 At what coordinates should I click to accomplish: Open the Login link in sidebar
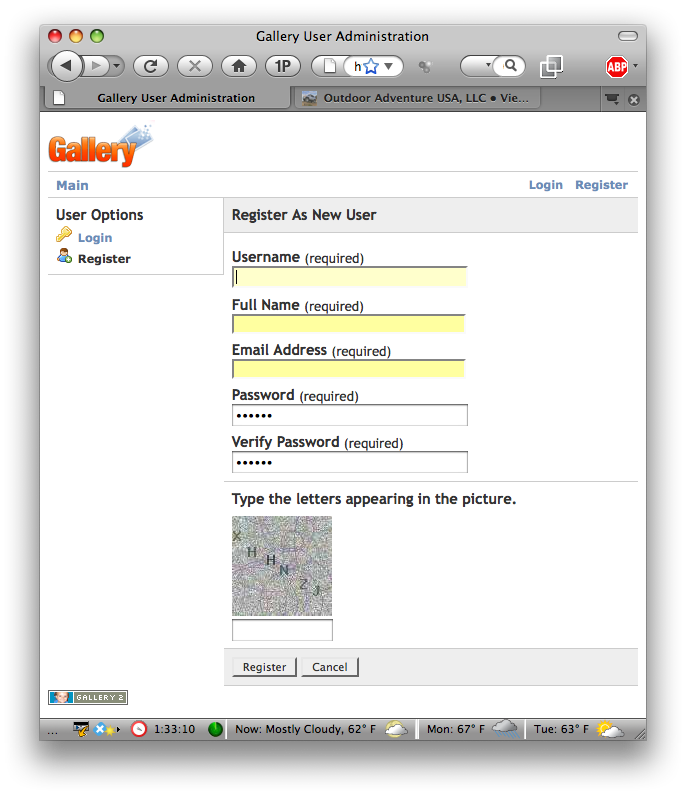[x=95, y=238]
